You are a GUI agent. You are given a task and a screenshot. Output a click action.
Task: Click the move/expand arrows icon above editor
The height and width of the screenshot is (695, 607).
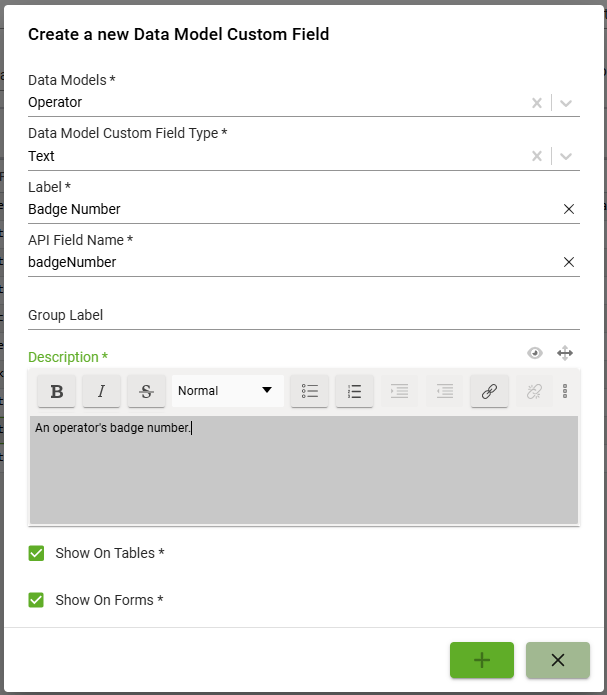[565, 353]
